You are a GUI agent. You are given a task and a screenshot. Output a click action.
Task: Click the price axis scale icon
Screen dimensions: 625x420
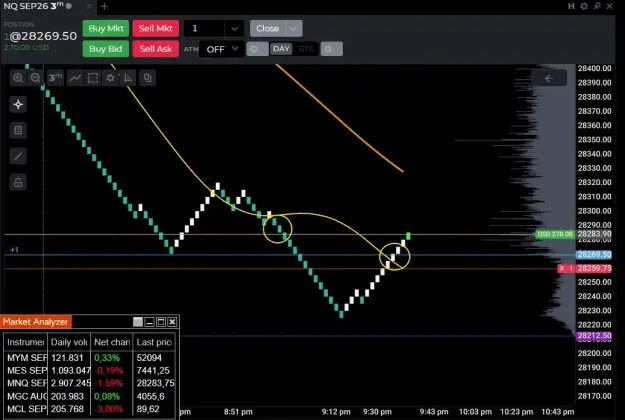click(x=128, y=78)
